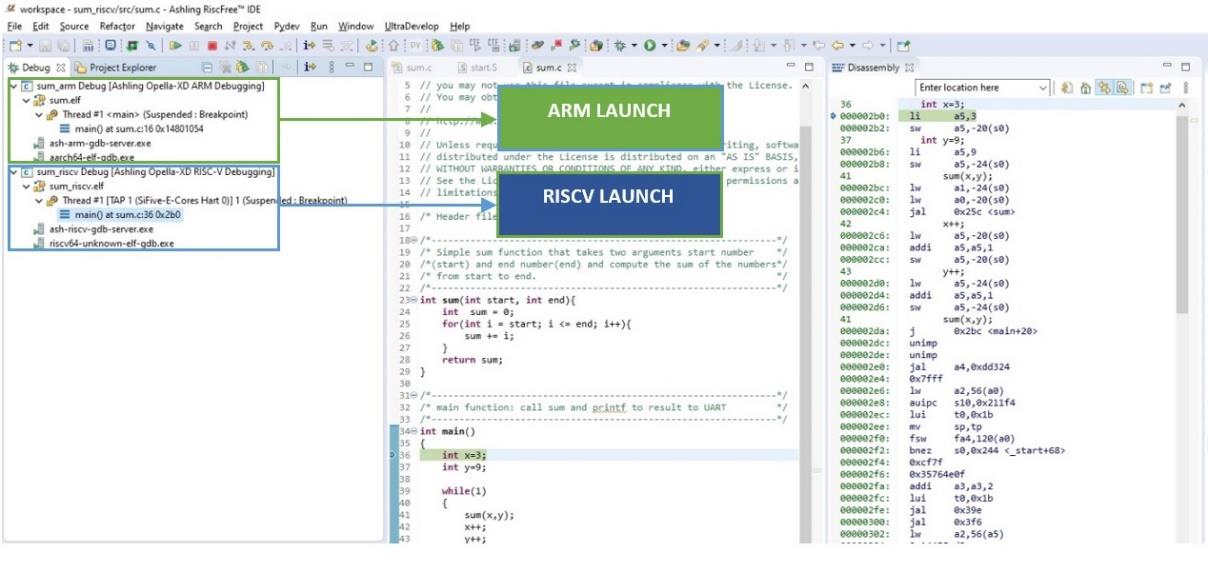
Task: Open the UltraDevelop menu
Action: click(412, 26)
